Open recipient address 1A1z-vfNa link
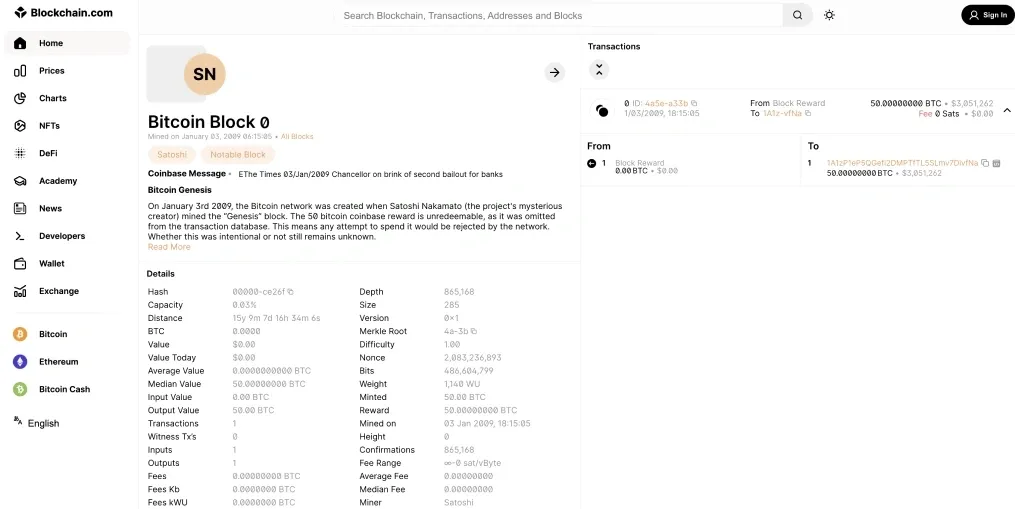The height and width of the screenshot is (509, 1015). (x=782, y=113)
